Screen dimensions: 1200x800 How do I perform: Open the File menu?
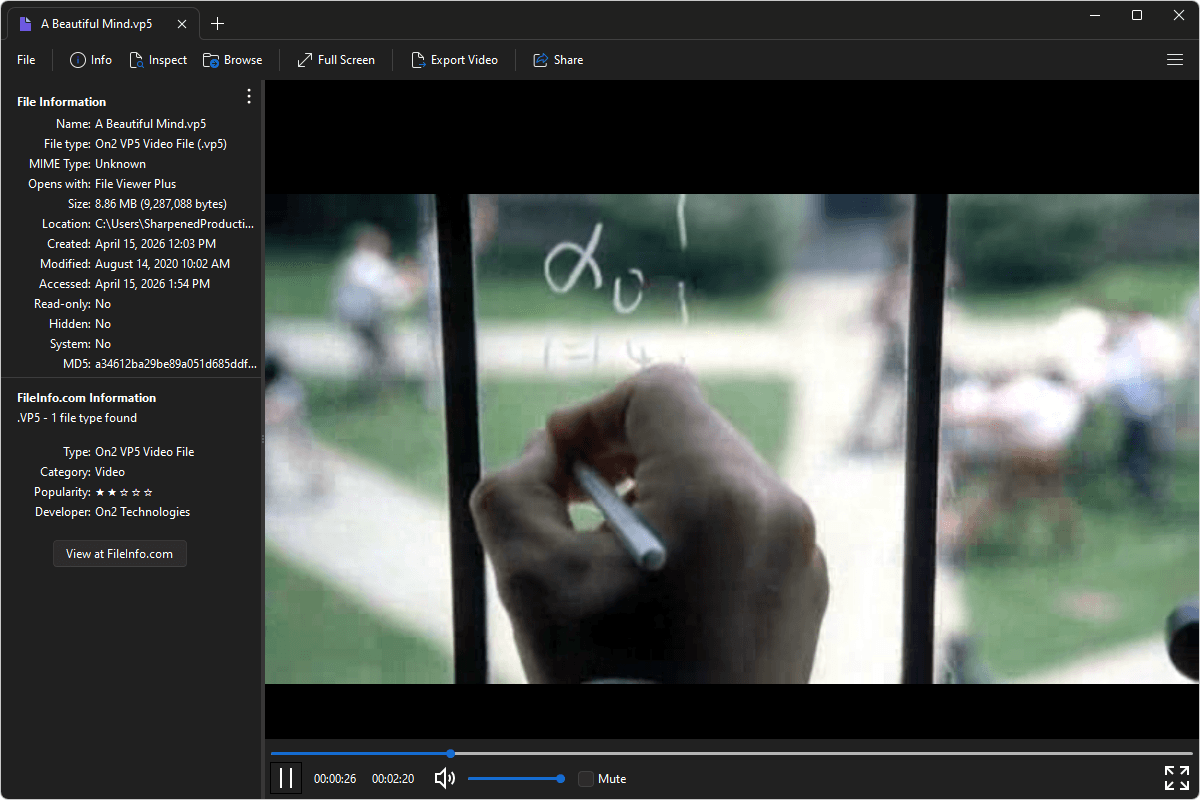click(x=25, y=59)
